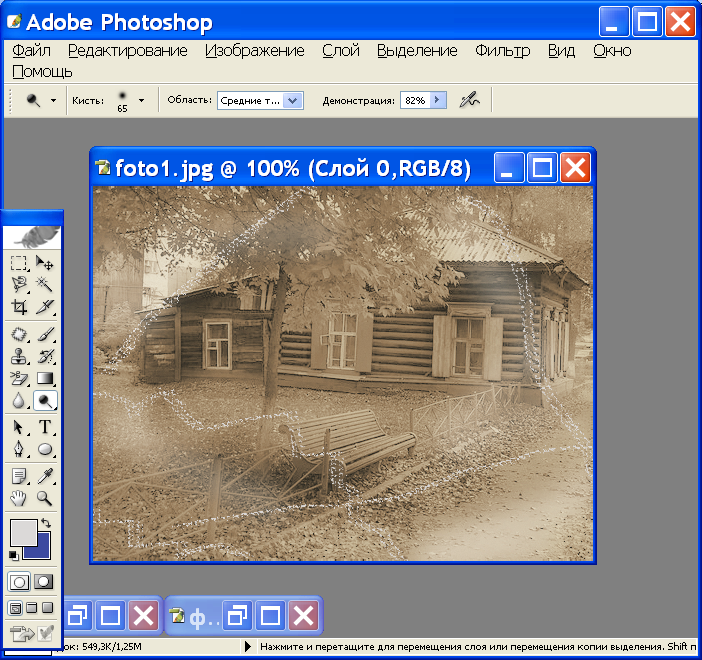Open the brush preset picker arrow
This screenshot has width=702, height=660.
pyautogui.click(x=141, y=100)
